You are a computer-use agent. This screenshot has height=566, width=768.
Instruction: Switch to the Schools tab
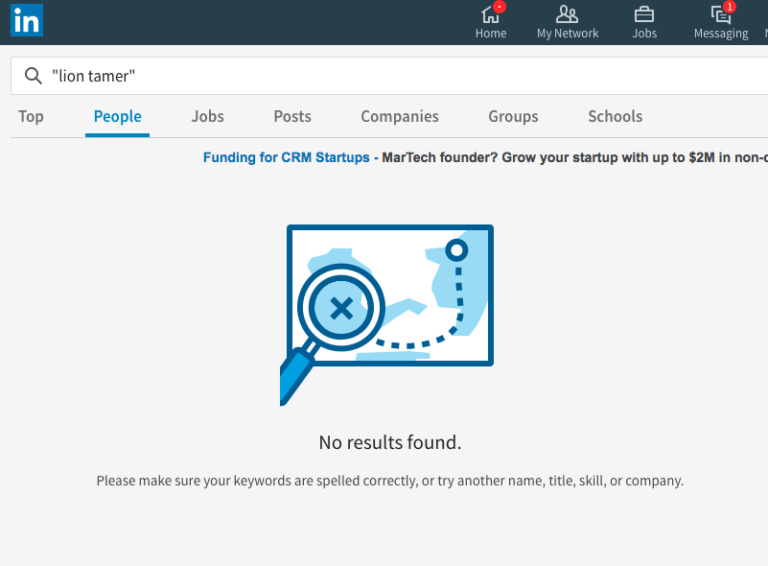615,117
